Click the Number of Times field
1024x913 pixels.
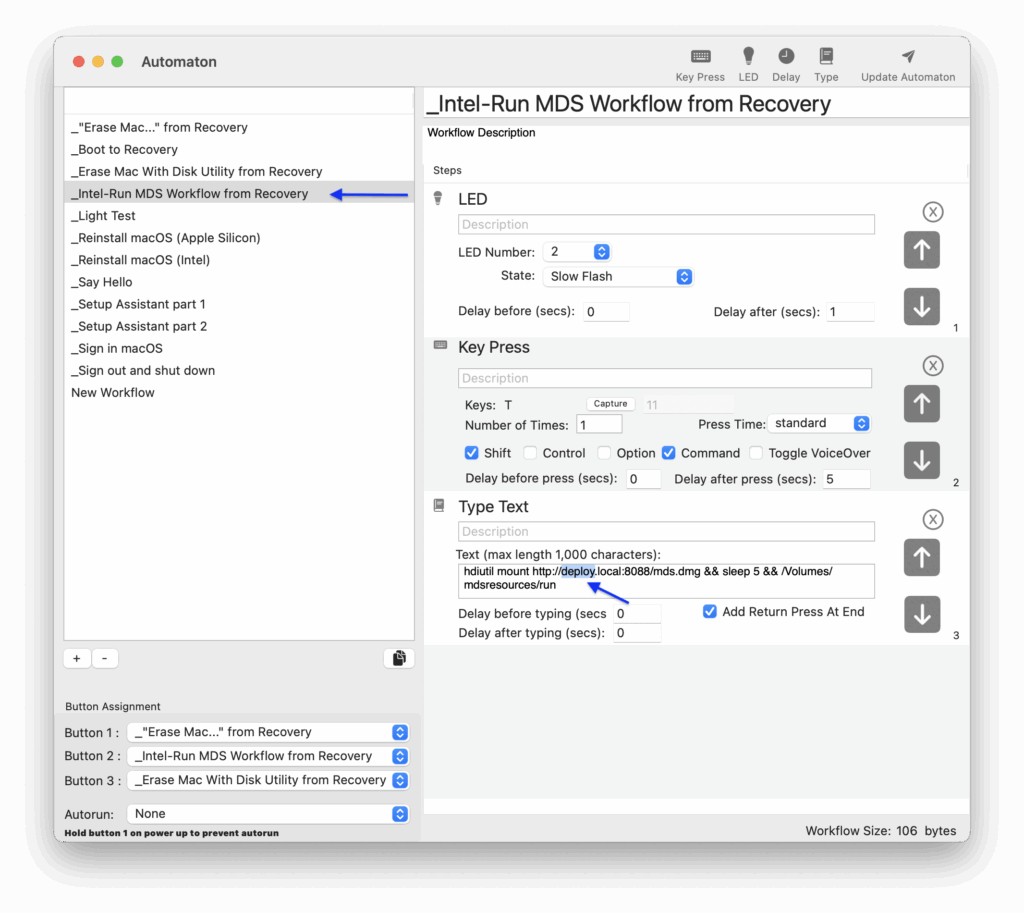[599, 425]
